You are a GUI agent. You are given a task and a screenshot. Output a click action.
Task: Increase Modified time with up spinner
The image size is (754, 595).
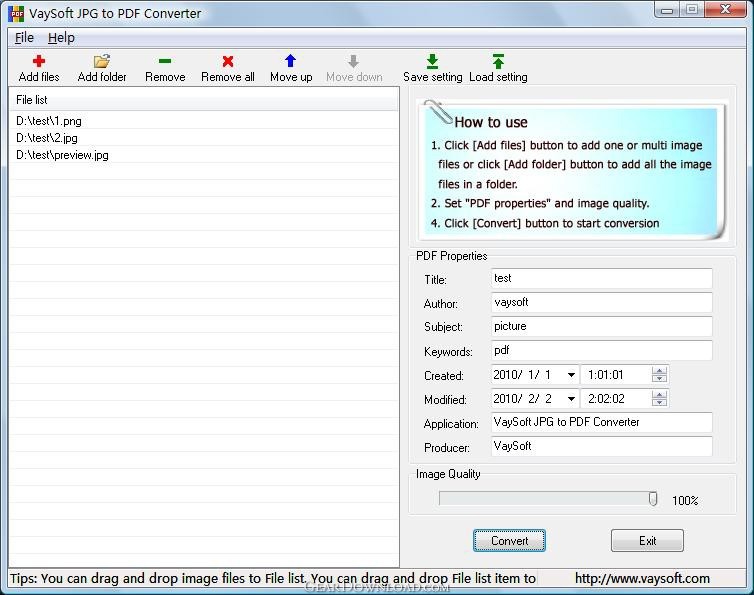[659, 394]
